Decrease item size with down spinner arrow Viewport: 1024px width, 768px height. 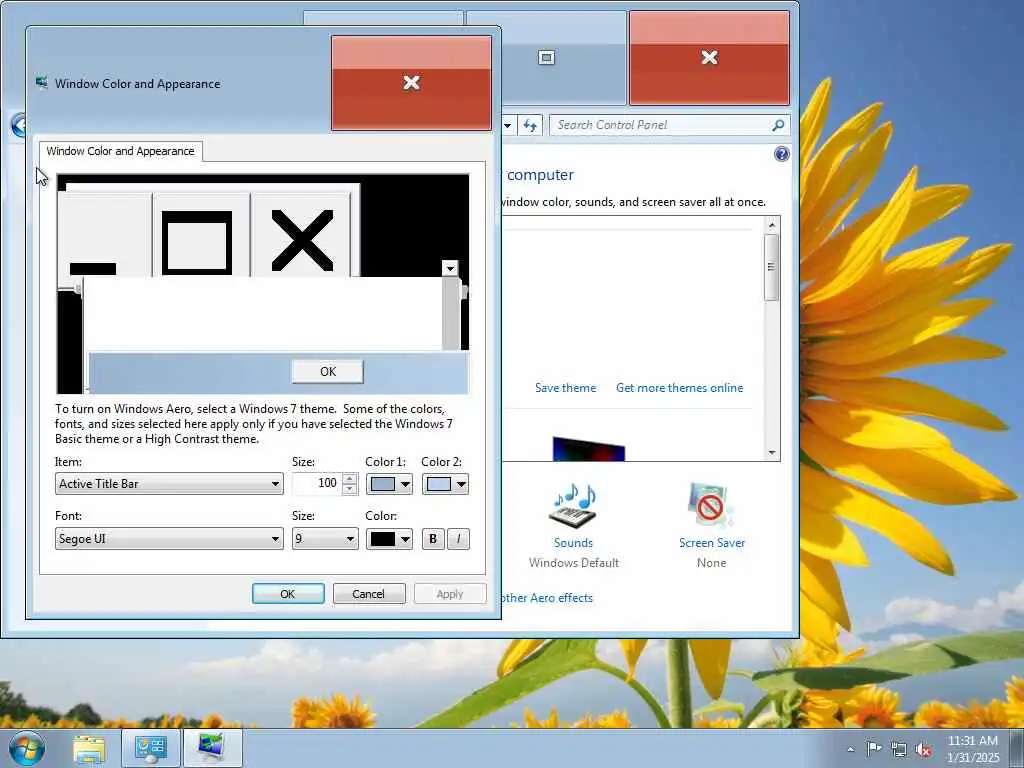tap(350, 489)
